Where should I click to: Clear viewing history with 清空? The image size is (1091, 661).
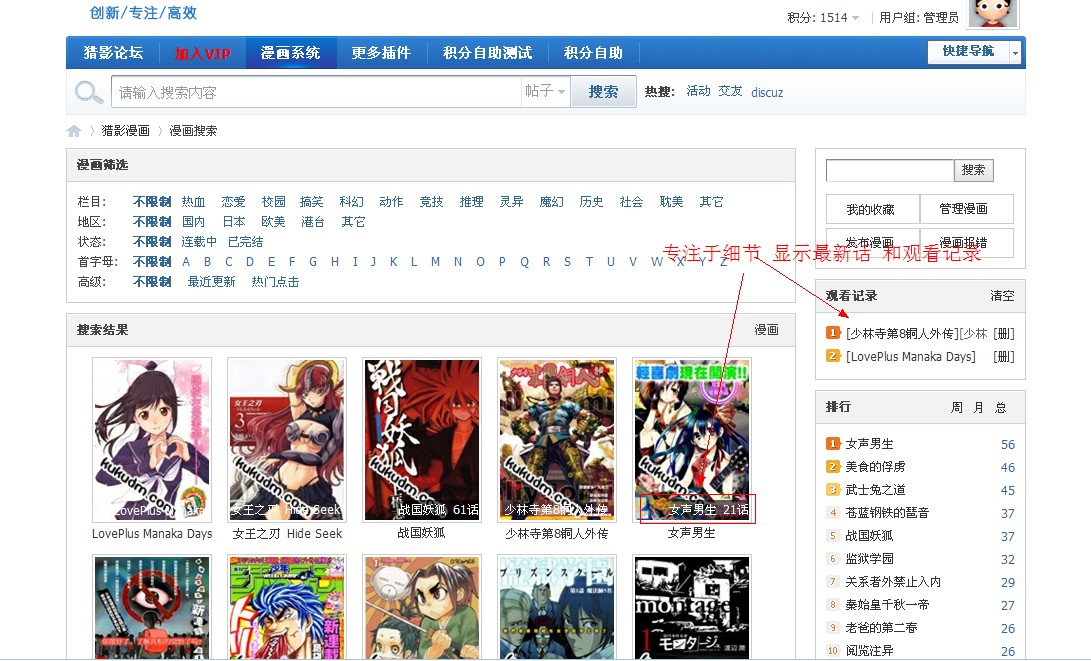point(1002,296)
